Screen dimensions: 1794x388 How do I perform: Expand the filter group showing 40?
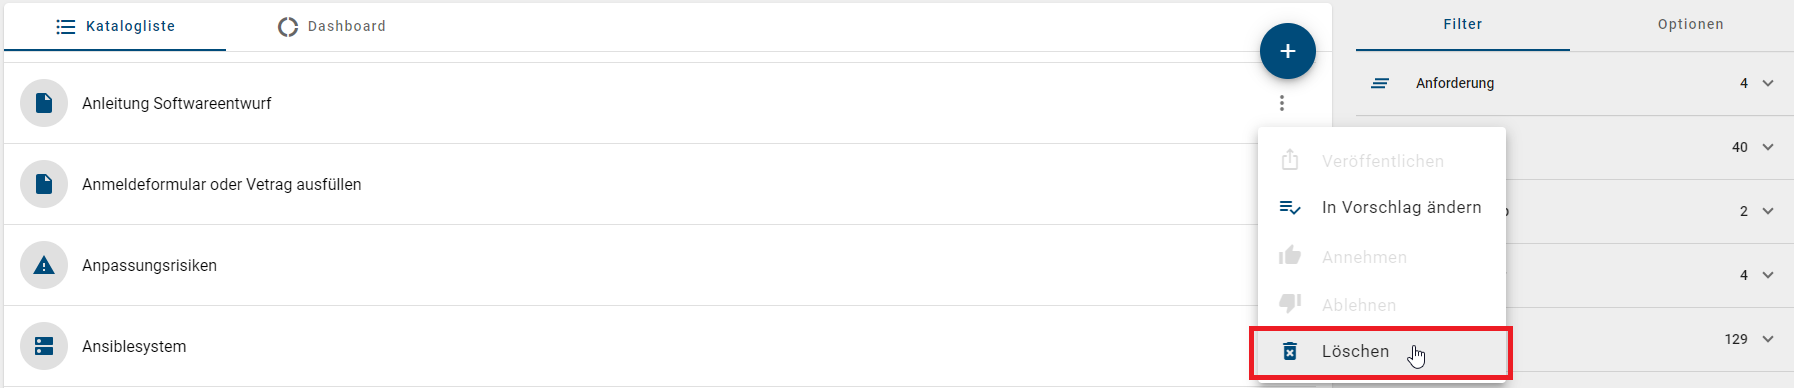click(1768, 147)
